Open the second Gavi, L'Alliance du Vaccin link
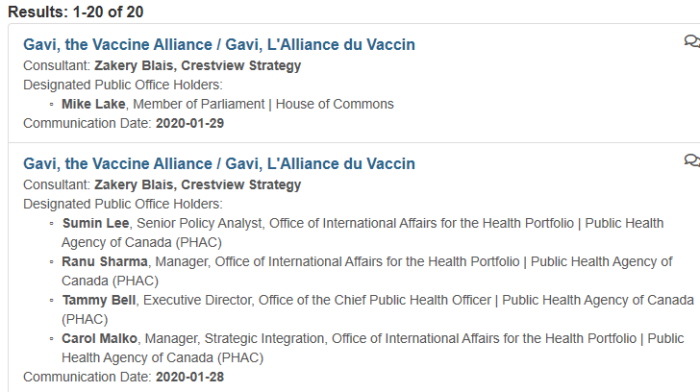 tap(320, 164)
